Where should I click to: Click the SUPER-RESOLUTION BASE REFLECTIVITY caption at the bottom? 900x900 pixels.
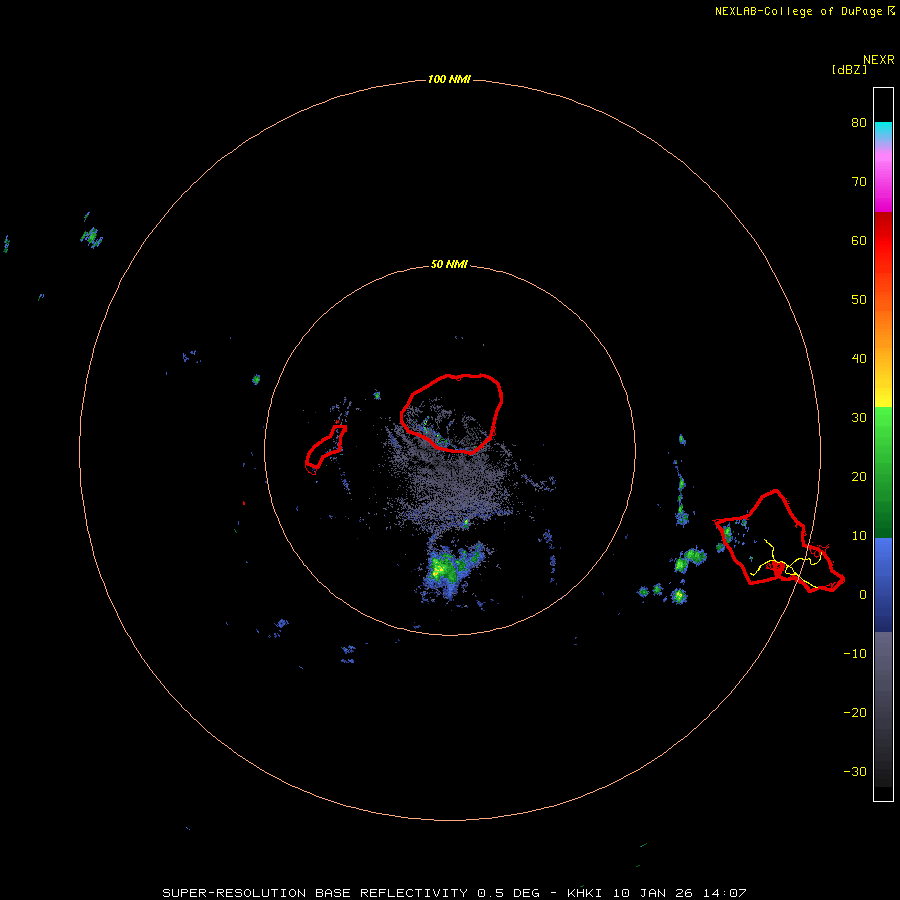(454, 893)
